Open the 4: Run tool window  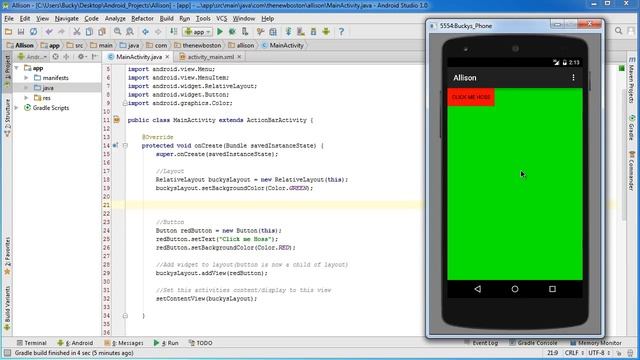(166, 343)
